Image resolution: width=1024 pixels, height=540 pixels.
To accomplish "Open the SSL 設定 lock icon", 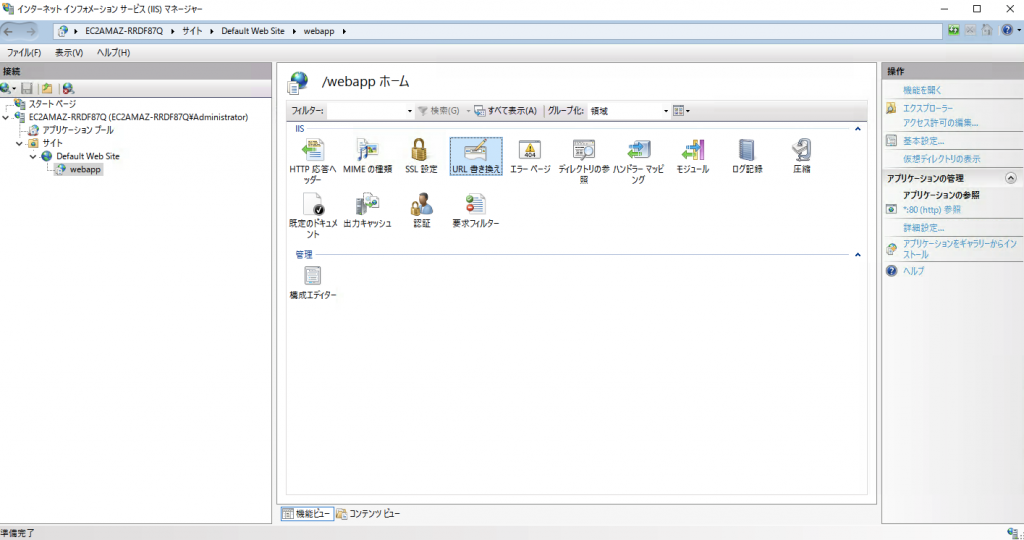I will [420, 152].
